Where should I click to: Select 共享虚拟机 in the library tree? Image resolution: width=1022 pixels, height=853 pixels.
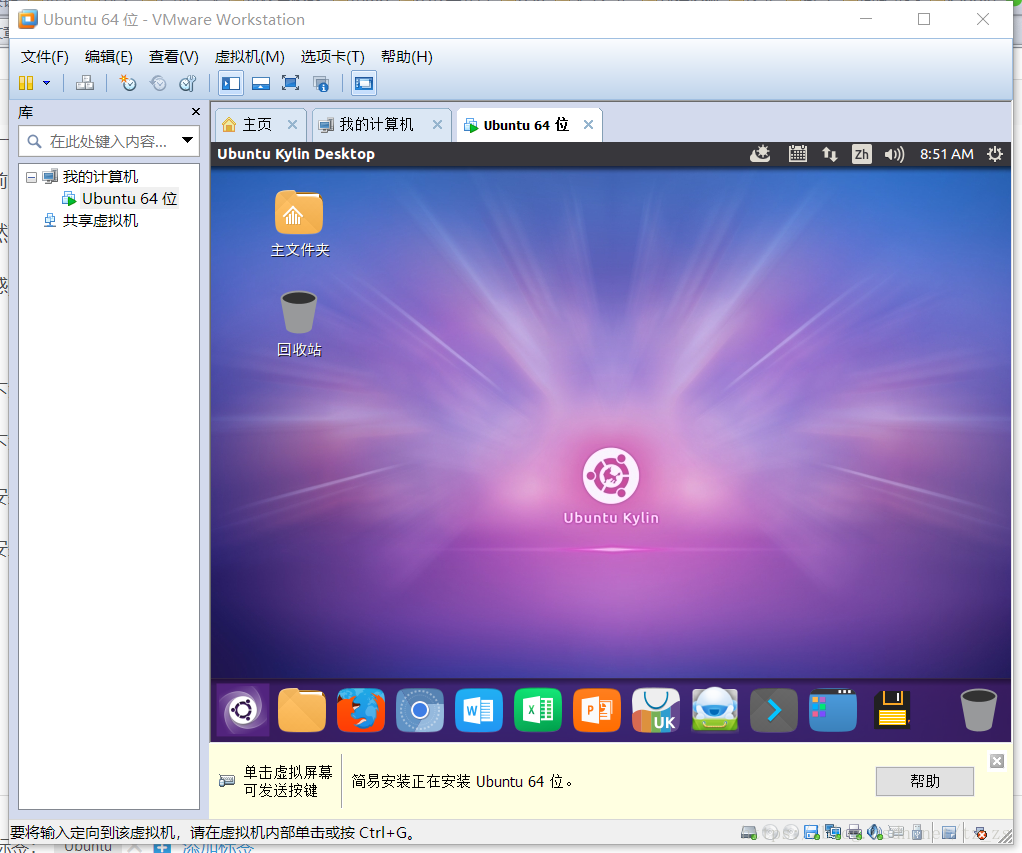coord(100,221)
